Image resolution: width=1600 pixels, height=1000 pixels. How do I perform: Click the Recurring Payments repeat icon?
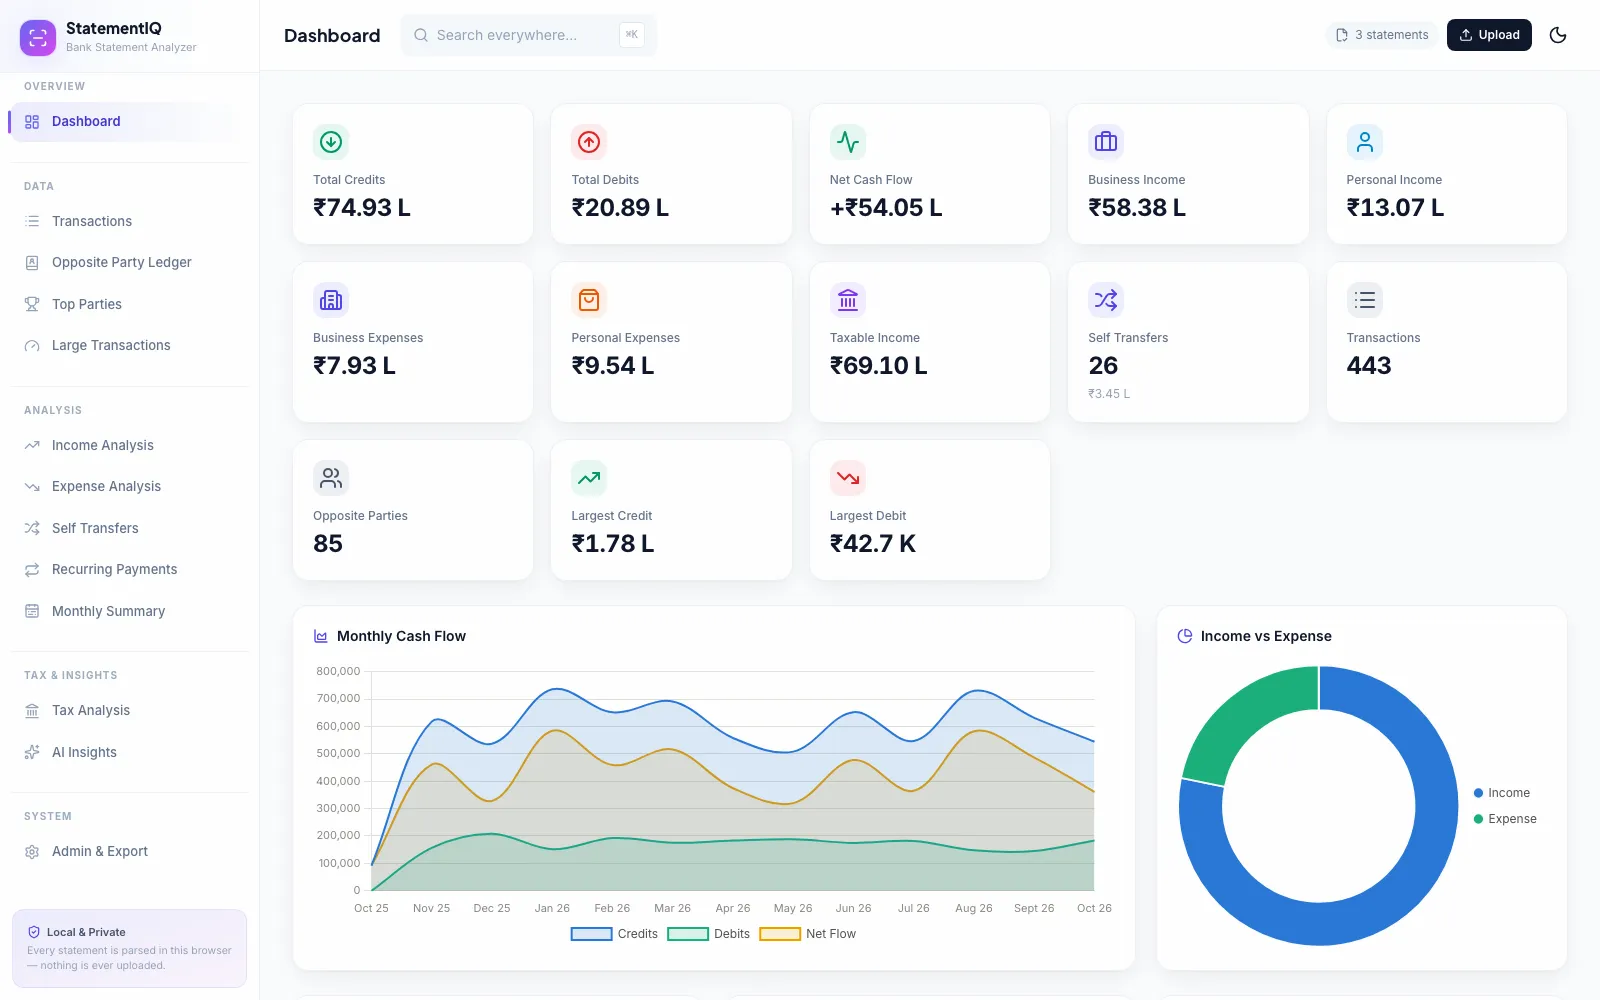pos(32,570)
